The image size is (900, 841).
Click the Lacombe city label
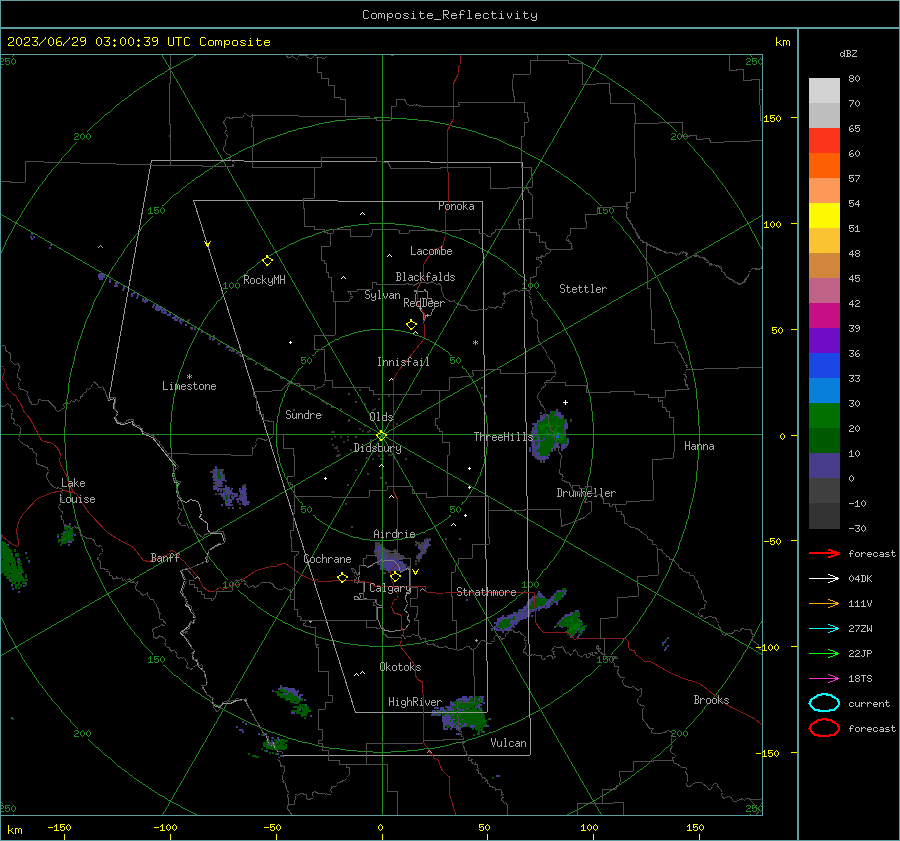coord(431,251)
